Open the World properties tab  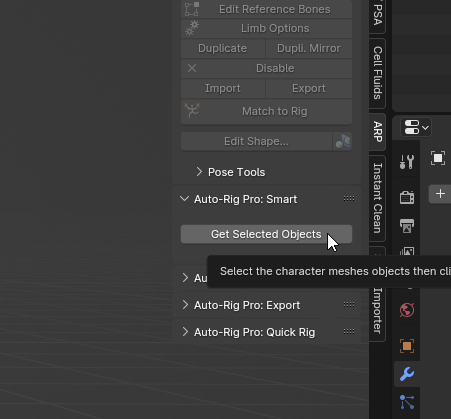[x=407, y=310]
